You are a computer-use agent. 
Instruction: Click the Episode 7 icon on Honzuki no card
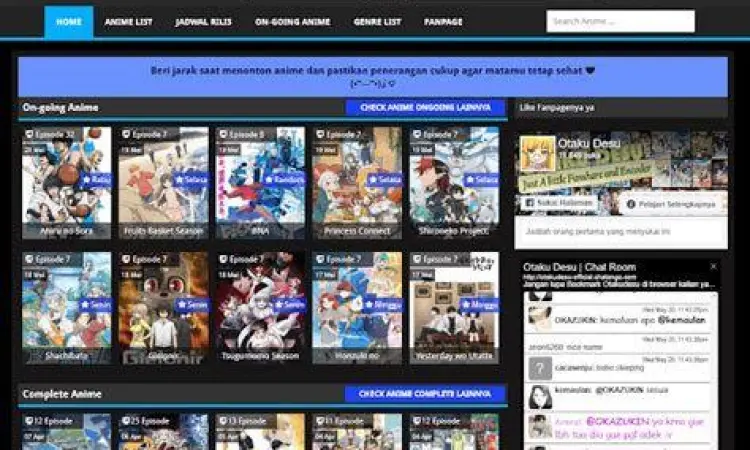[318, 259]
